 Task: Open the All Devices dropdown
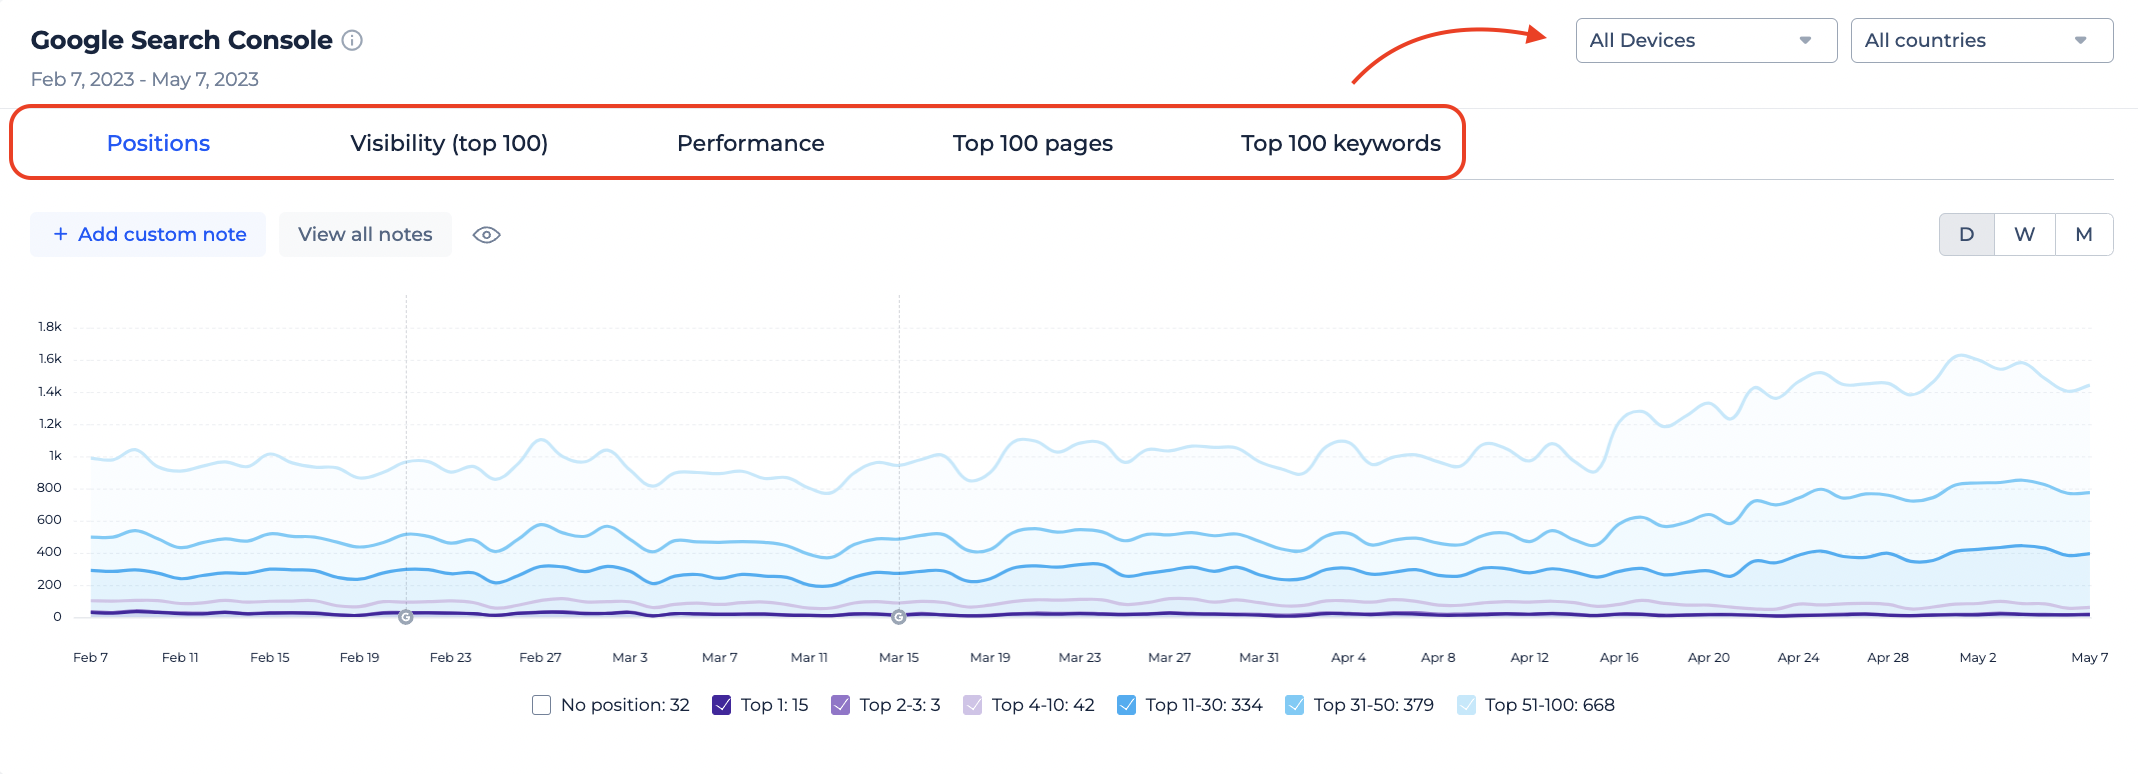pos(1706,40)
